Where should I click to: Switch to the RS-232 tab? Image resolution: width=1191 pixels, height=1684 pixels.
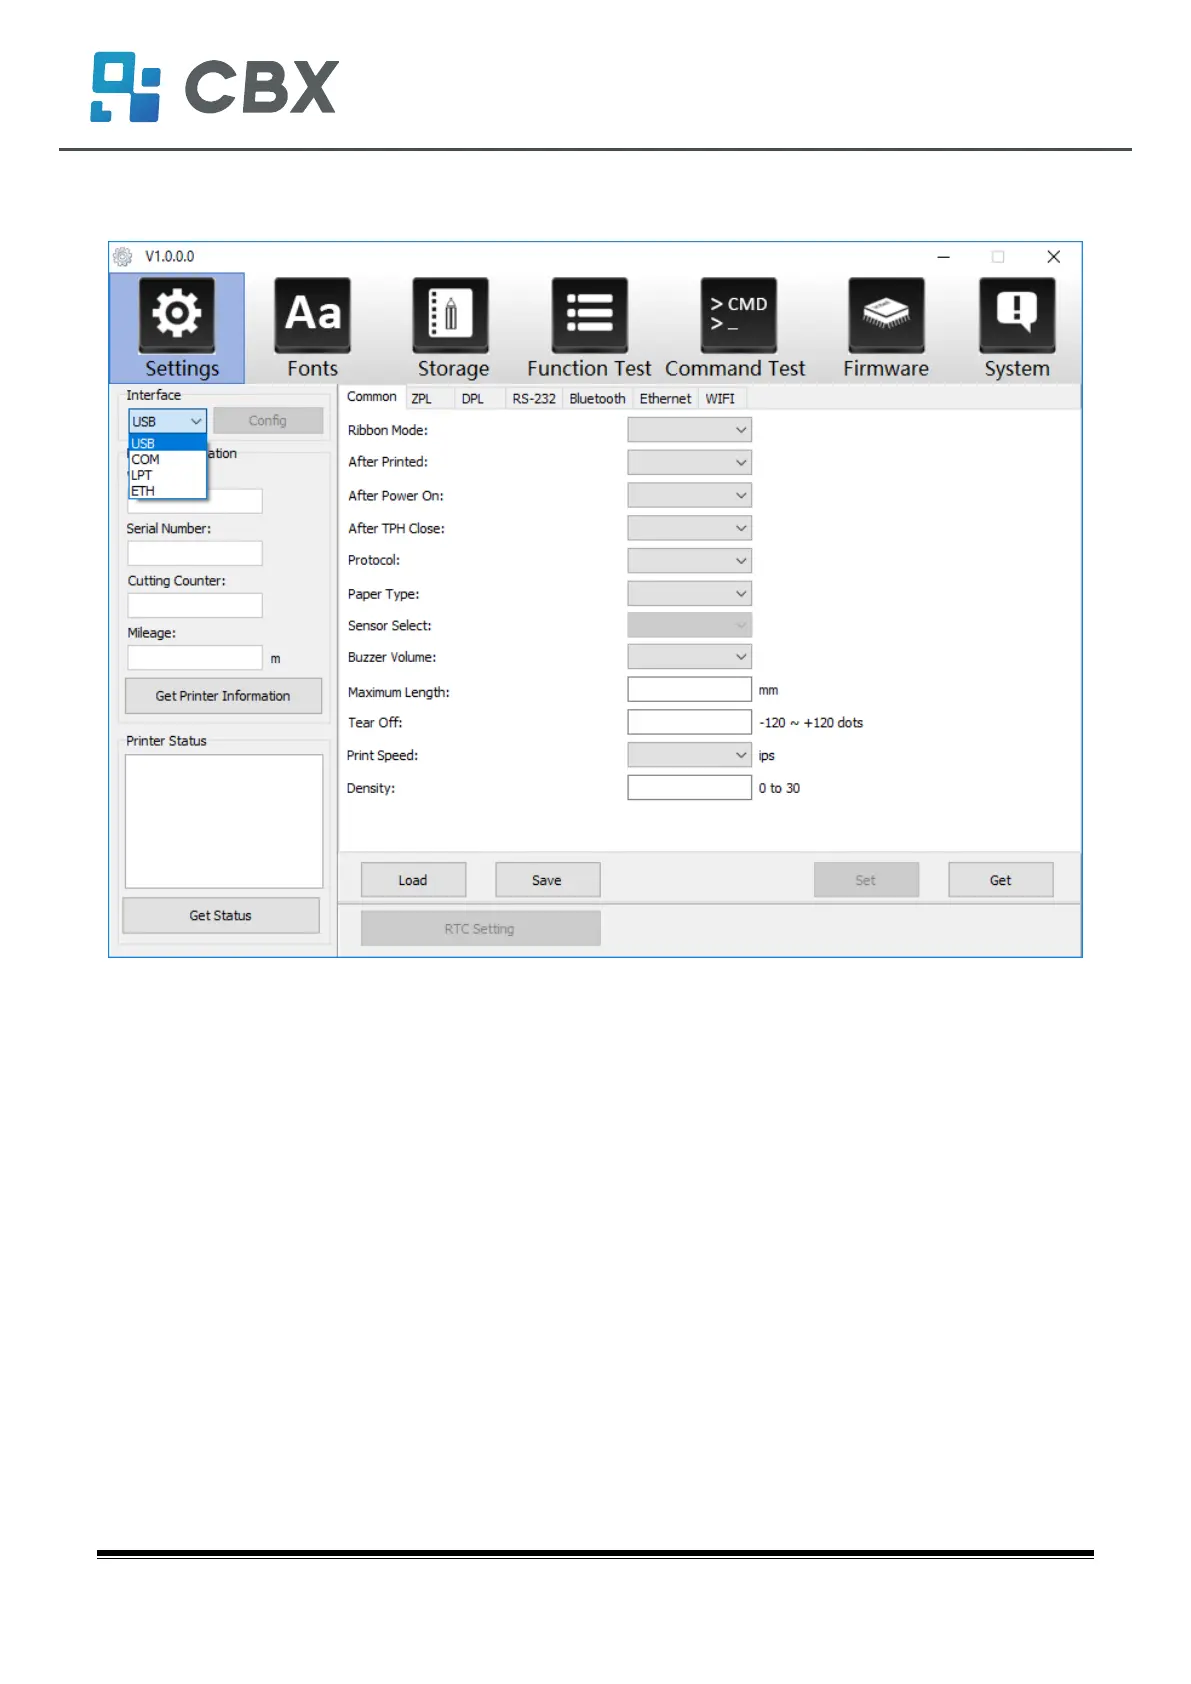(x=534, y=398)
